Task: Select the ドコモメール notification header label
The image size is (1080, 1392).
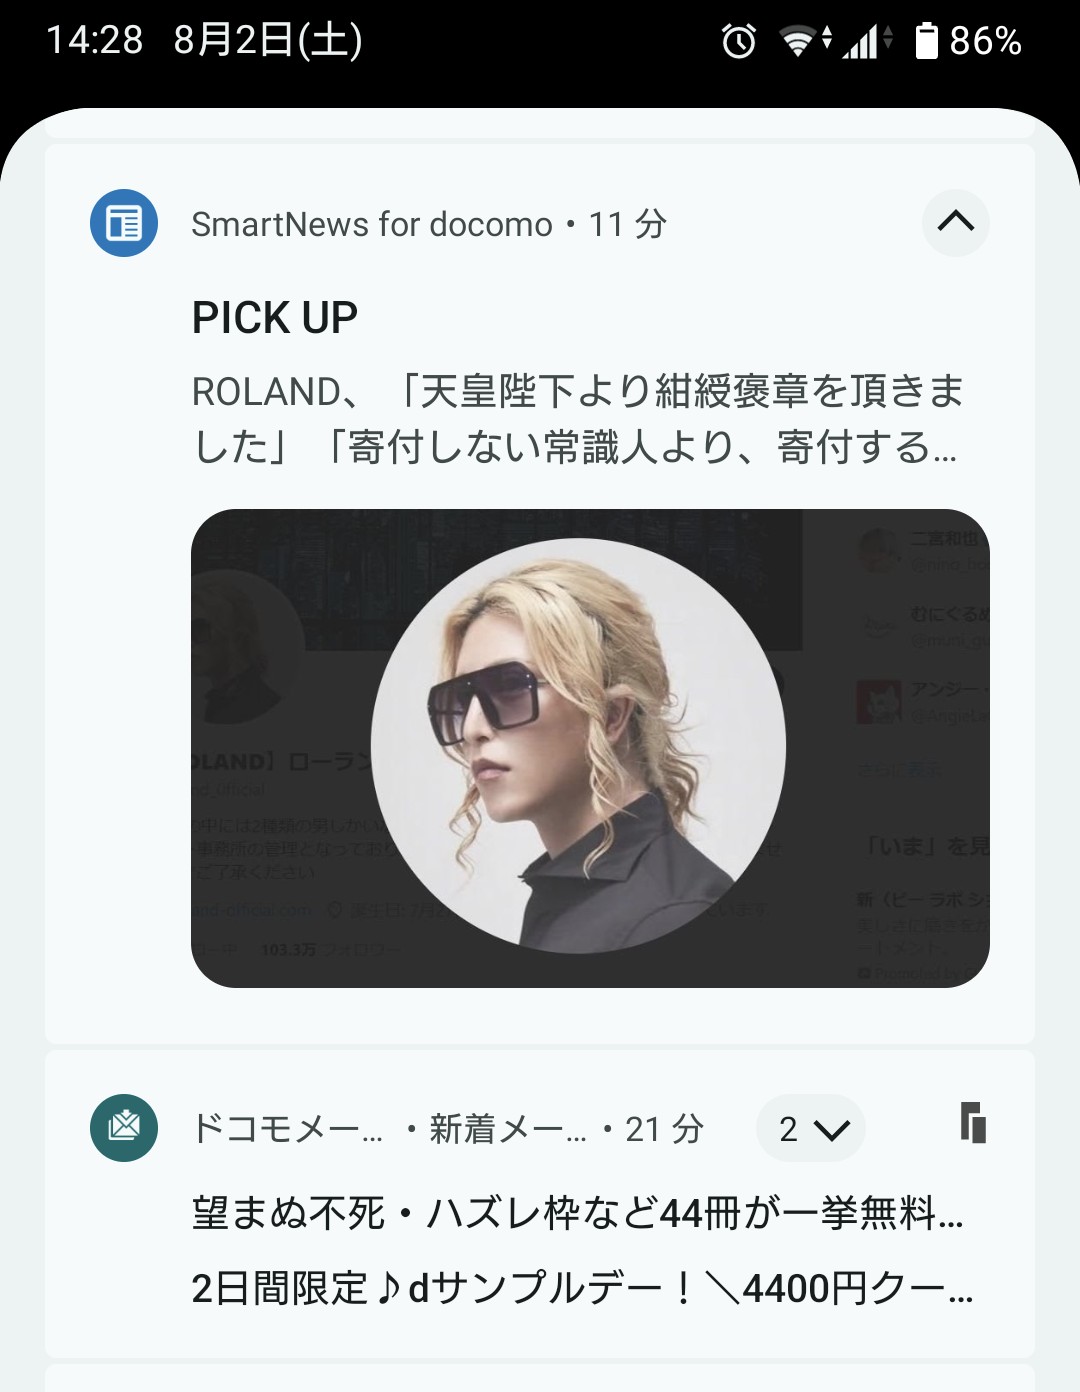Action: point(287,1129)
